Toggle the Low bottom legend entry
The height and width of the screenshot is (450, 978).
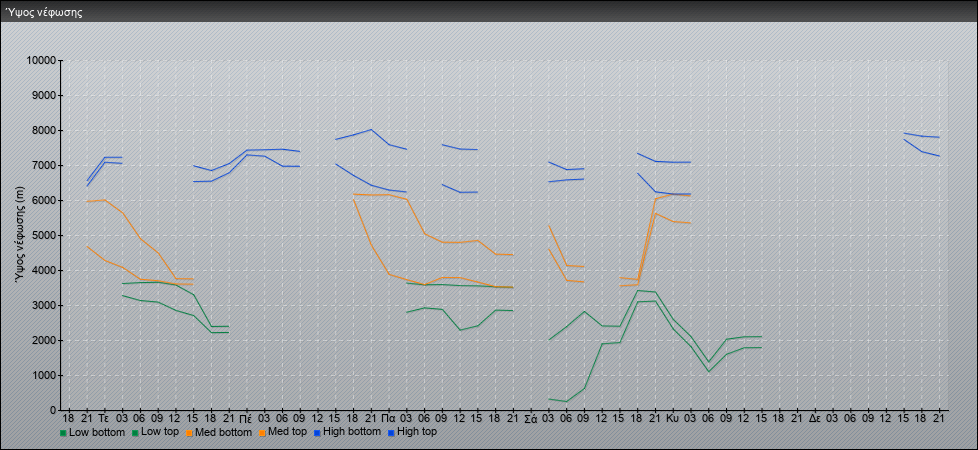pos(92,432)
